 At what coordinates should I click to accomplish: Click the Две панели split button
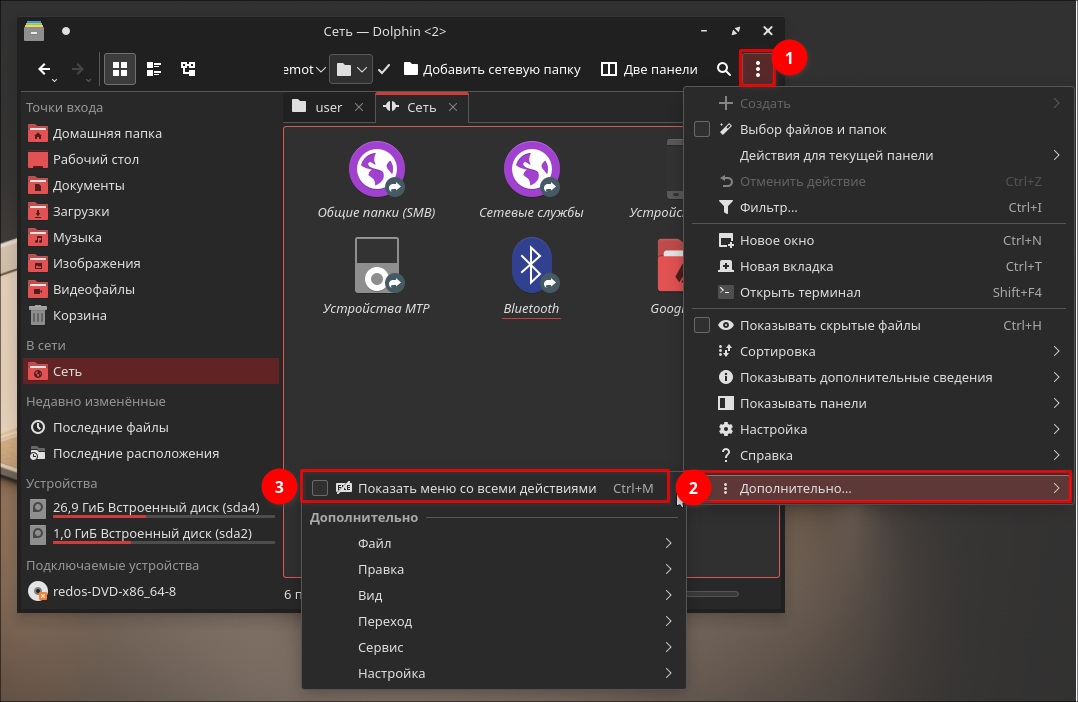[649, 69]
